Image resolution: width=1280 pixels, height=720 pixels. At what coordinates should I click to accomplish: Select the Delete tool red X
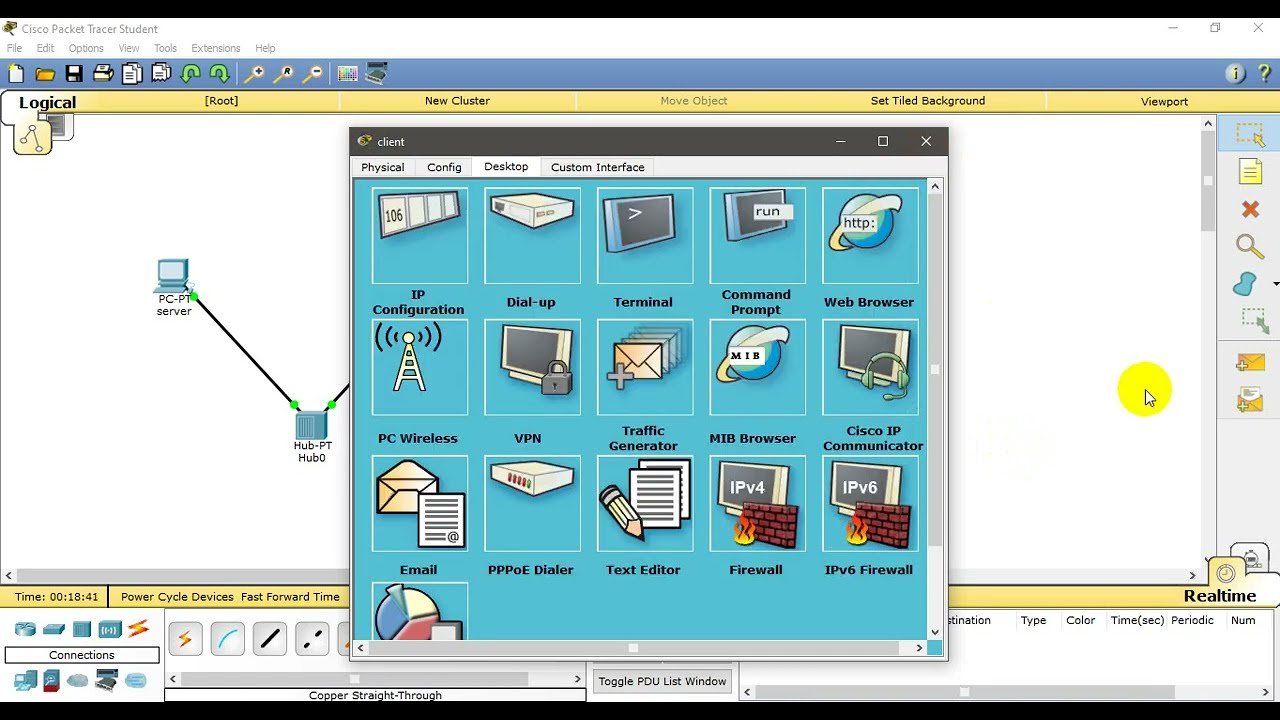pyautogui.click(x=1250, y=209)
